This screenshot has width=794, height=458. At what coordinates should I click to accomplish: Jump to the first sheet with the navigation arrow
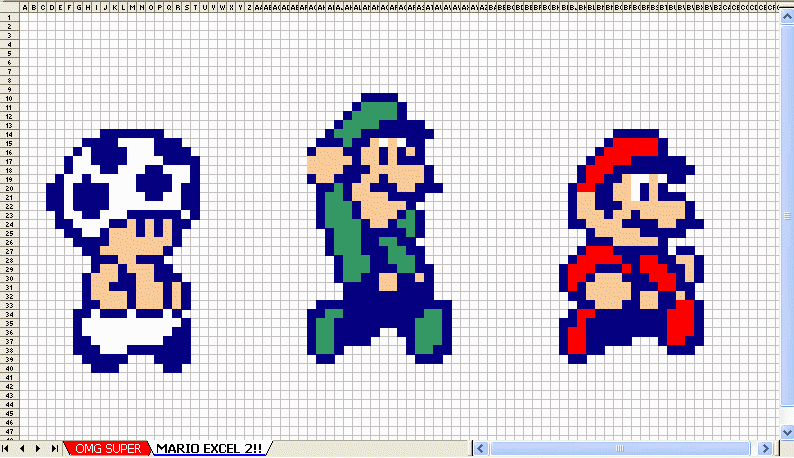pos(6,448)
